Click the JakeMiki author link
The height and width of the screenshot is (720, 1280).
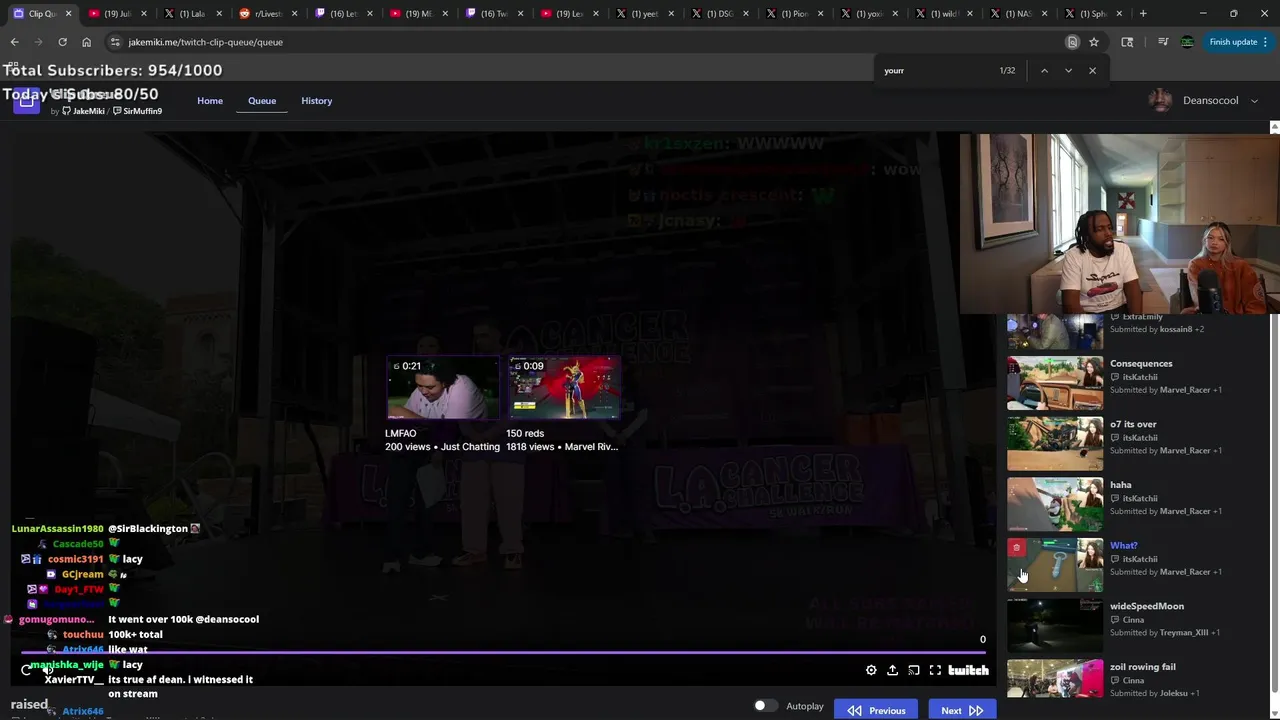tap(84, 111)
